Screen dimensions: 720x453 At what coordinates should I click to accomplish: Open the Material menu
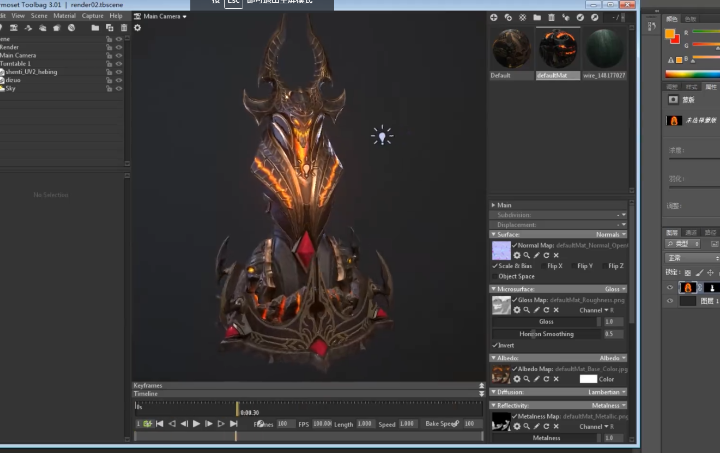(x=64, y=16)
